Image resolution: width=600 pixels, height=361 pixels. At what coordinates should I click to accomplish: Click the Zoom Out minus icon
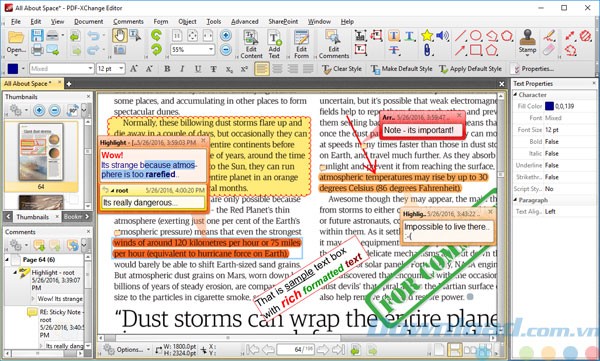[x=226, y=50]
